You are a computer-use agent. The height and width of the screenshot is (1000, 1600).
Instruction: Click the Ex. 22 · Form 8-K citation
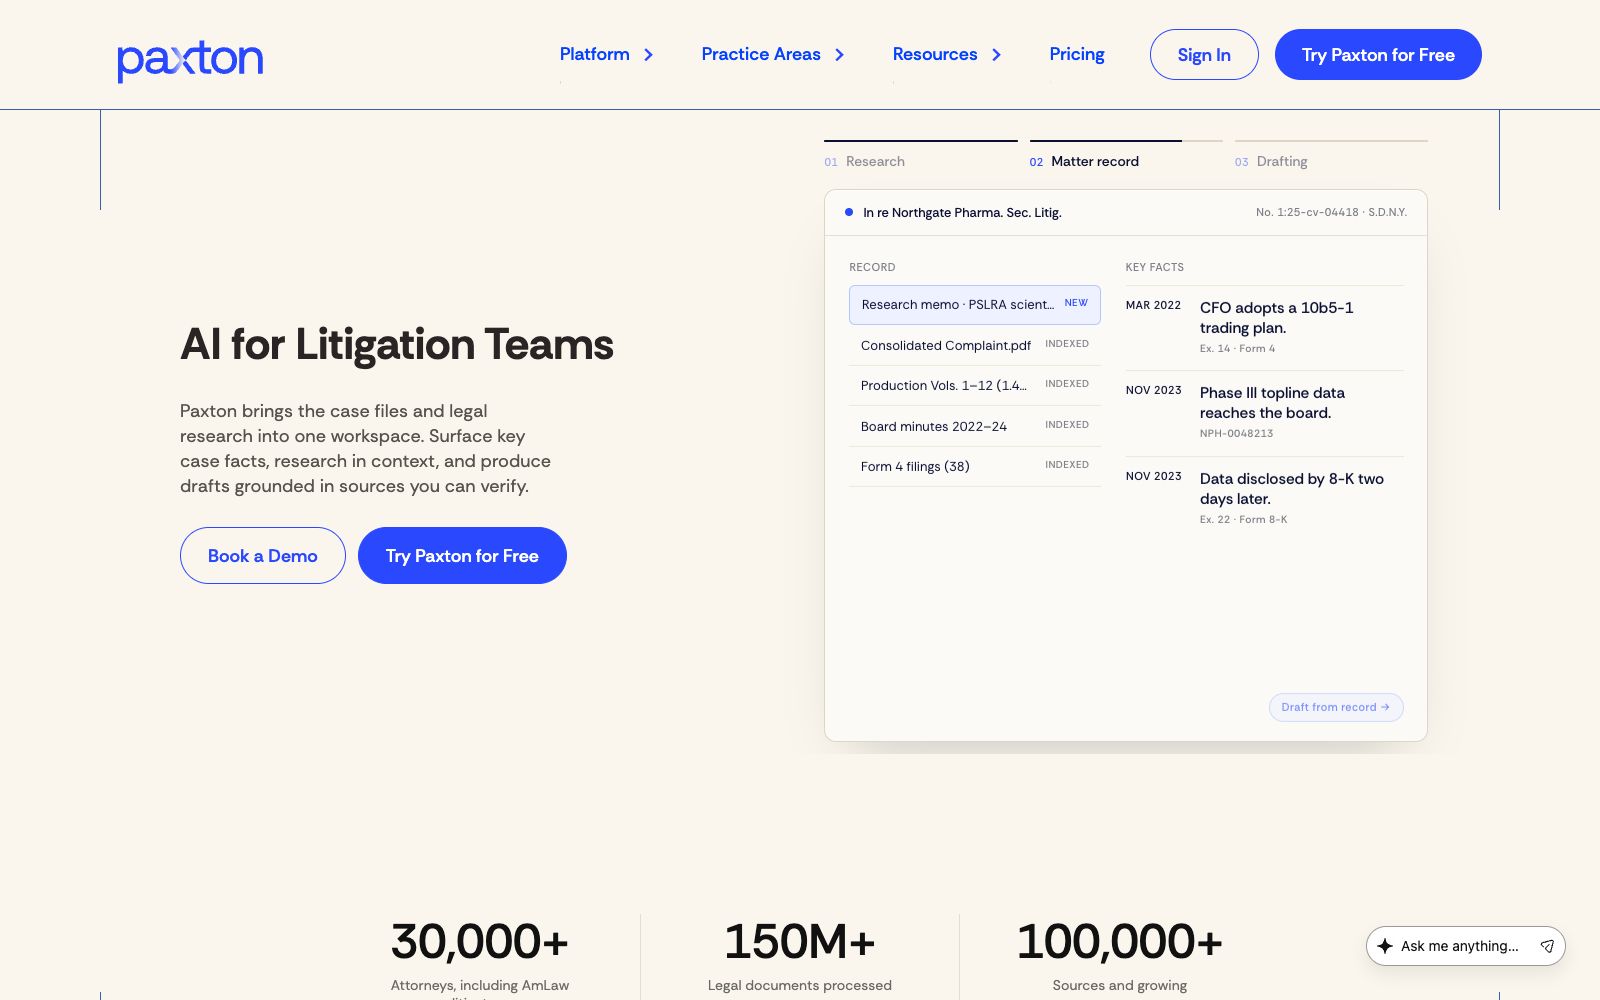(x=1243, y=520)
